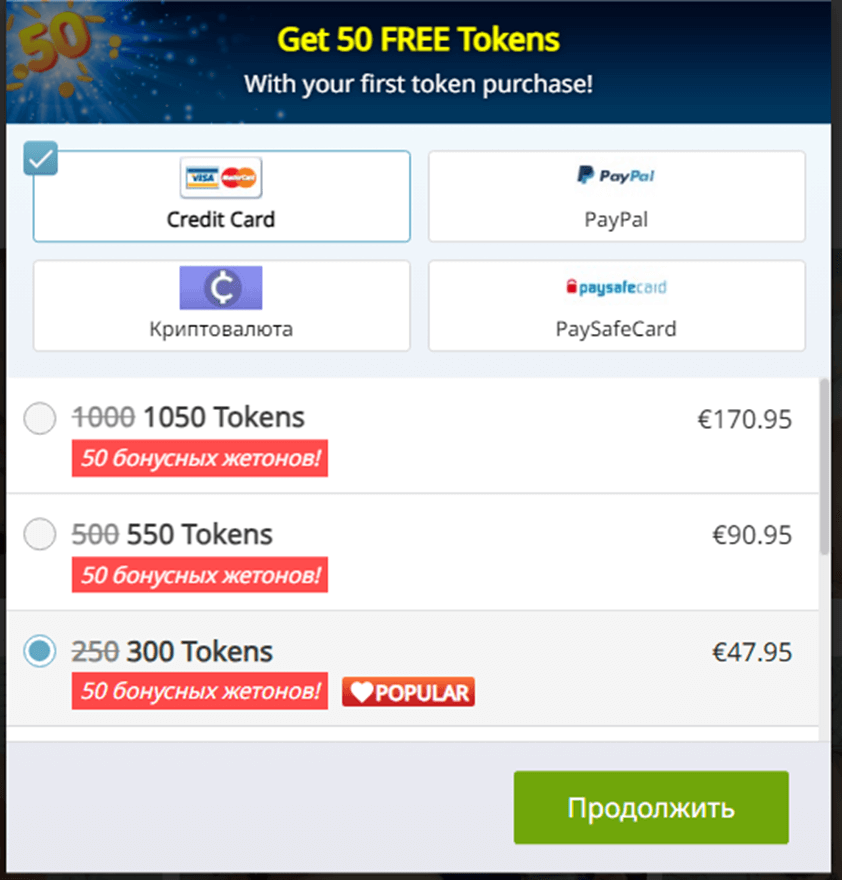
Task: Click the token list vertical scrollbar
Action: click(824, 467)
